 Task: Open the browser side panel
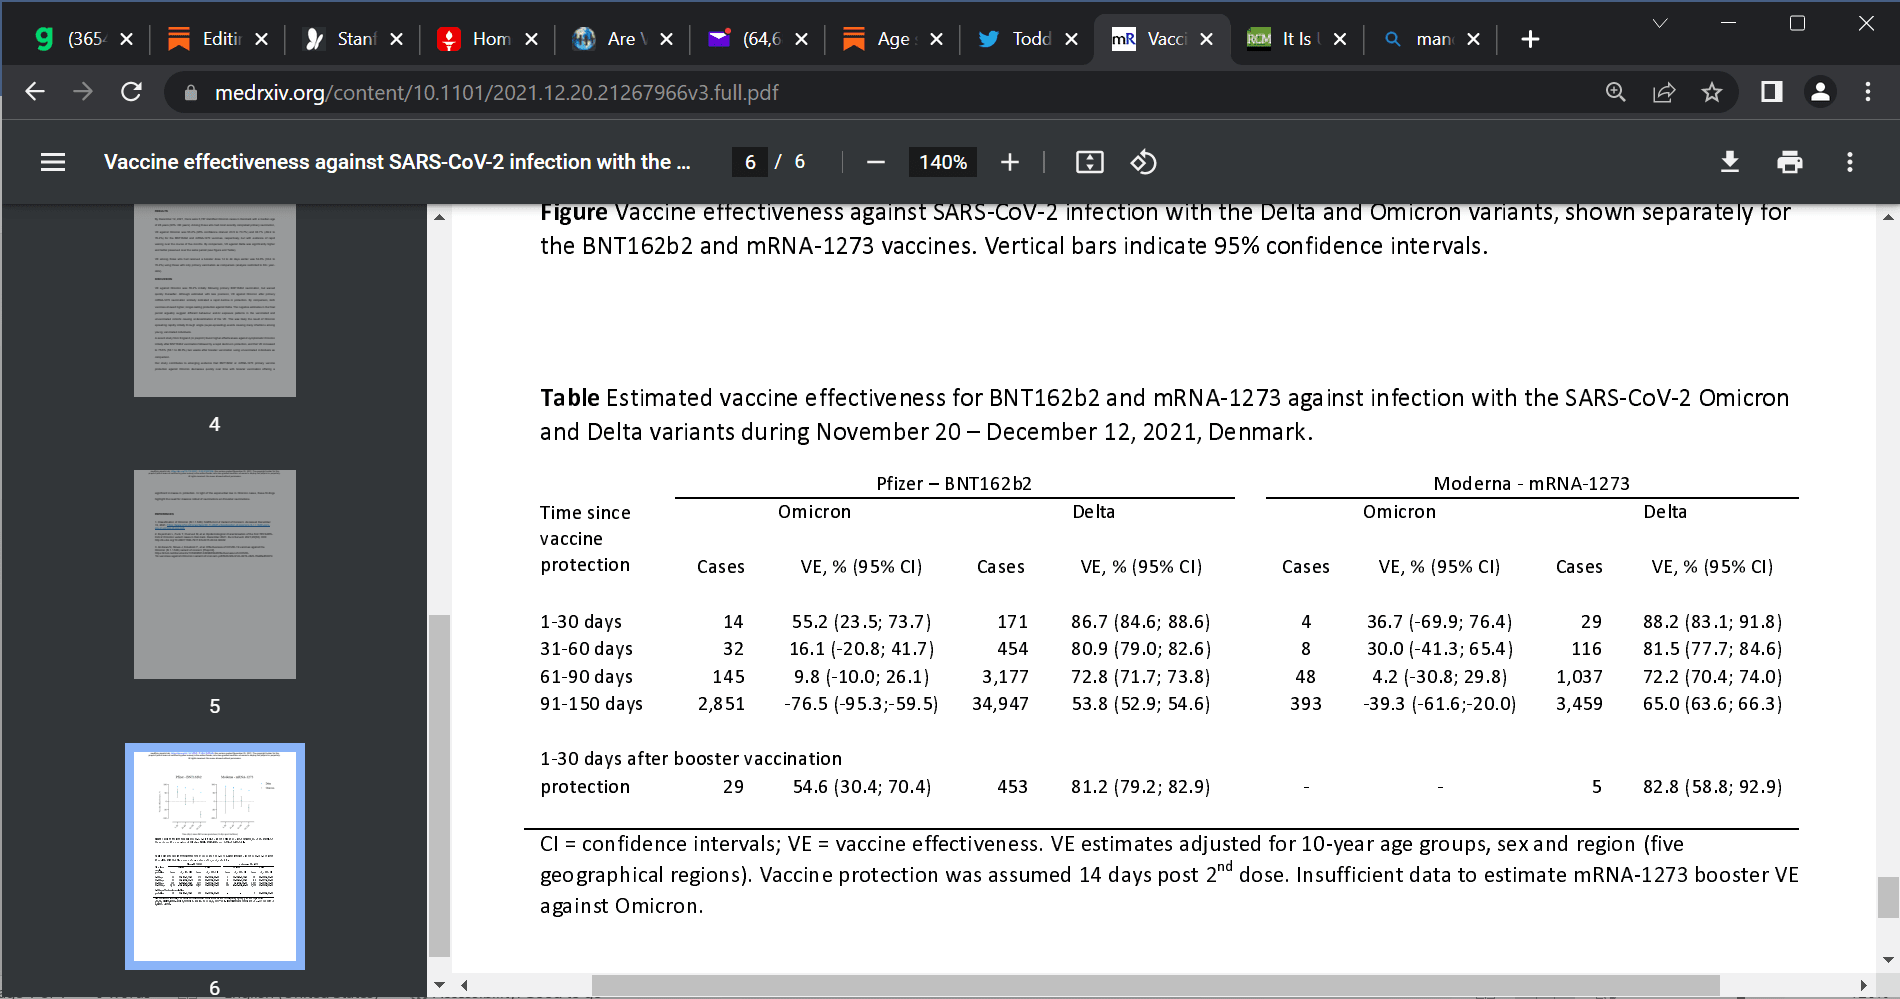1771,92
